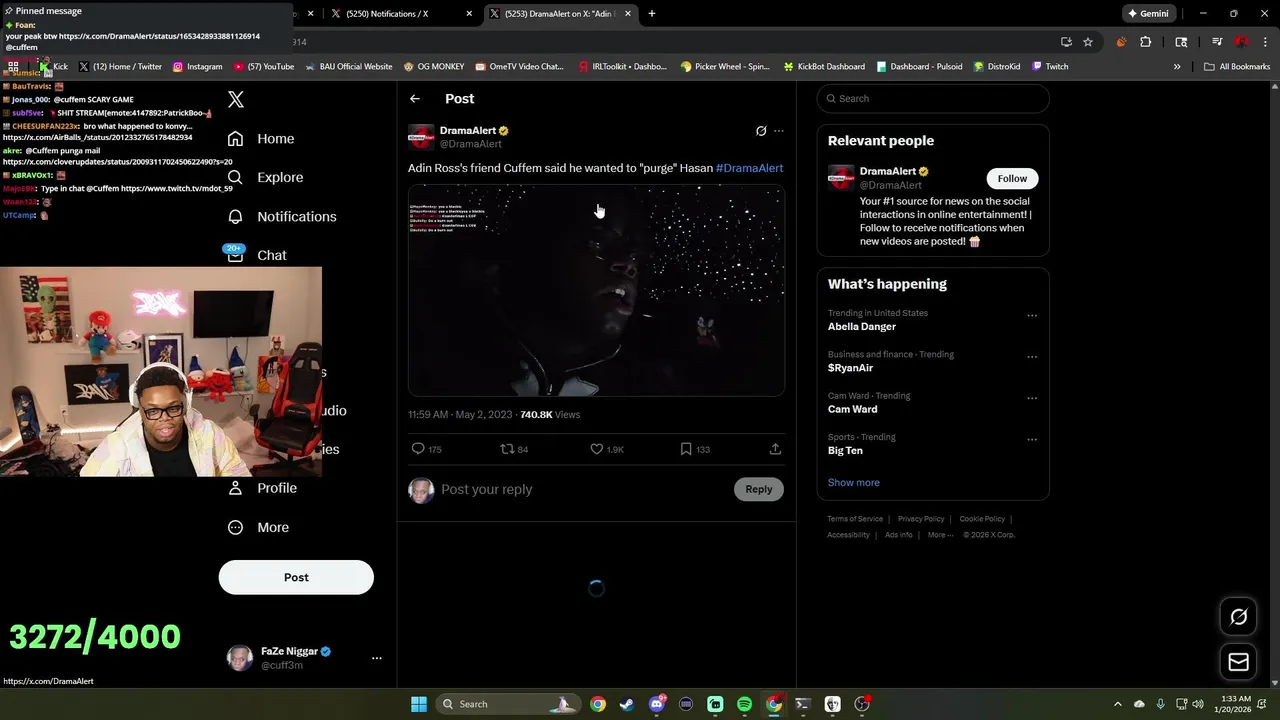Click Show more under What's happening
Viewport: 1280px width, 720px height.
pos(853,482)
